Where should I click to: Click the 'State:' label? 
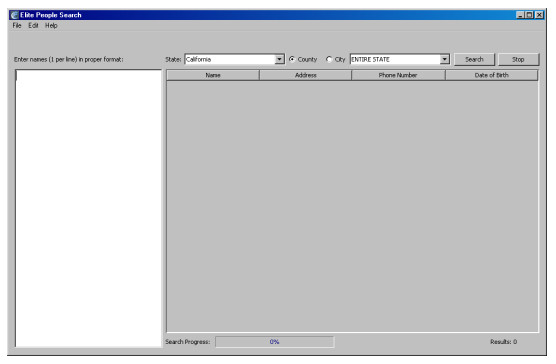[173, 59]
